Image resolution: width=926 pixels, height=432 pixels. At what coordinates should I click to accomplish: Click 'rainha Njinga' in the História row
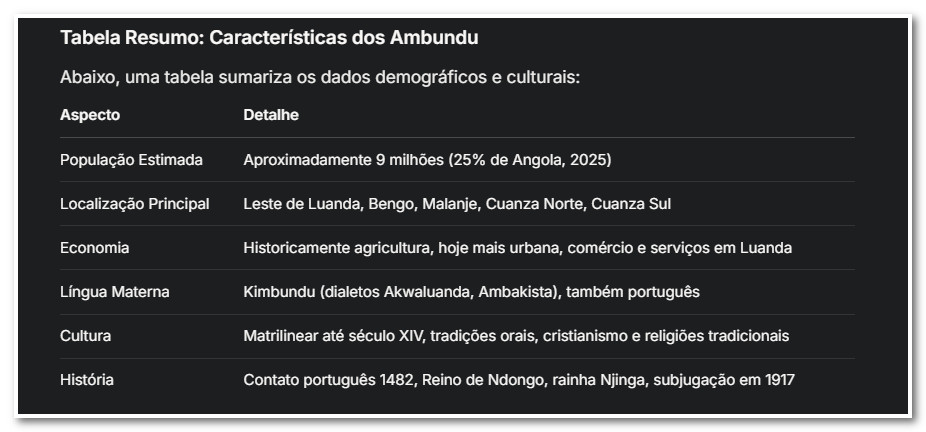tap(574, 380)
